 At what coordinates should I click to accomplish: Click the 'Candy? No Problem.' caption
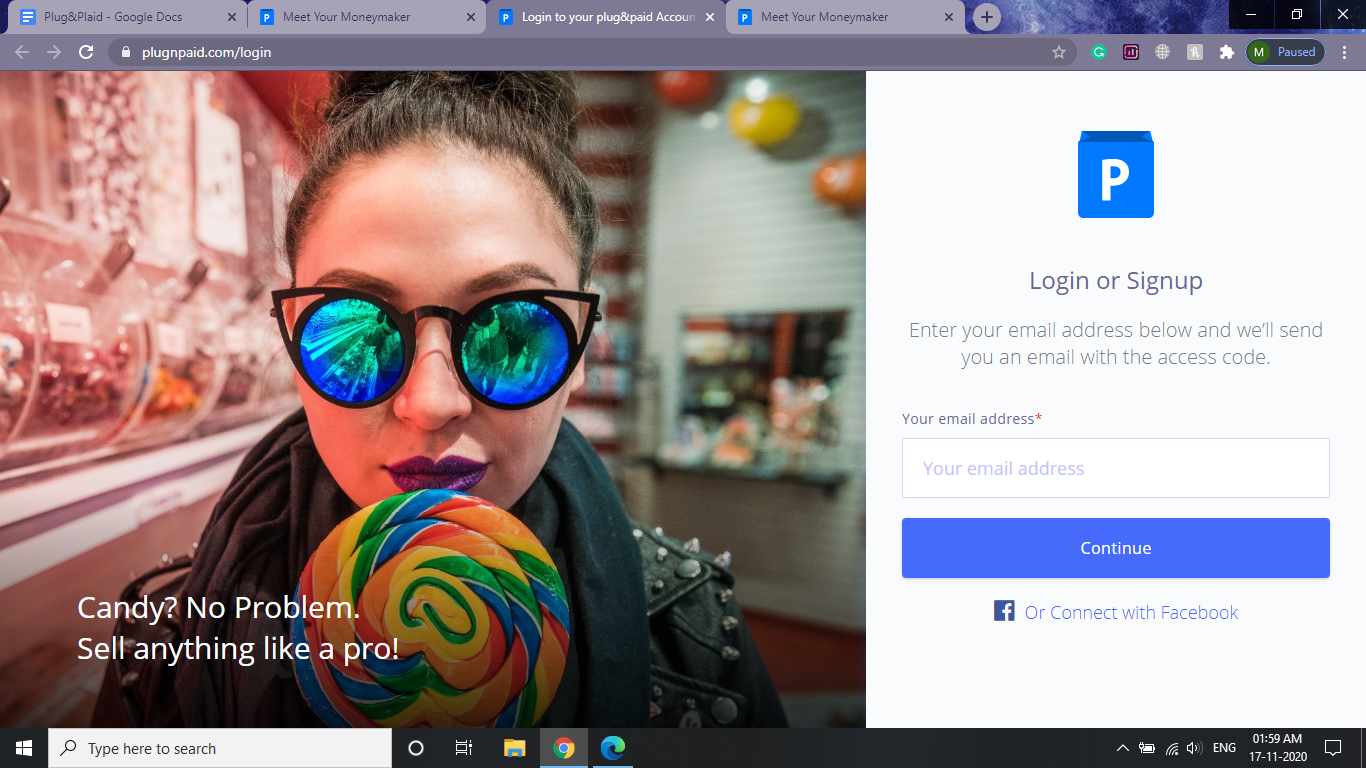pyautogui.click(x=218, y=608)
